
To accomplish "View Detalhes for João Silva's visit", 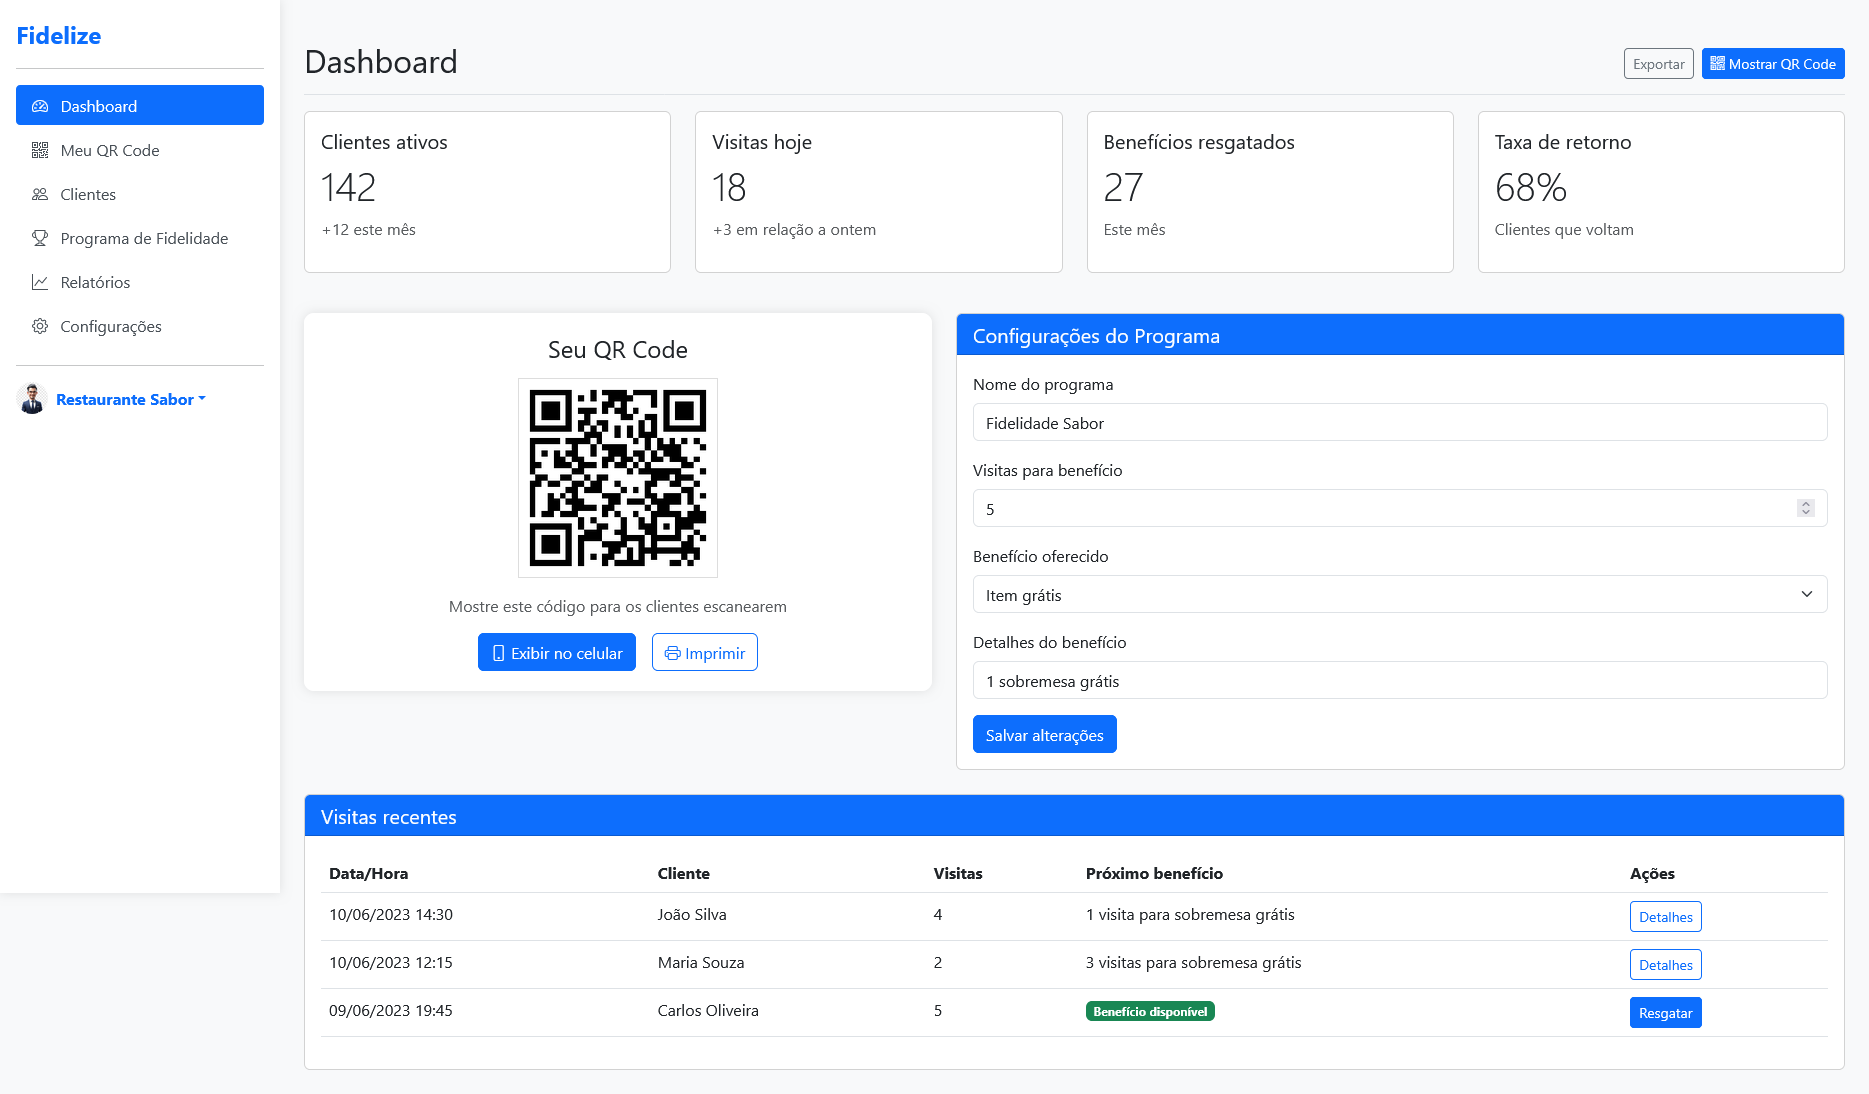I will [x=1665, y=917].
